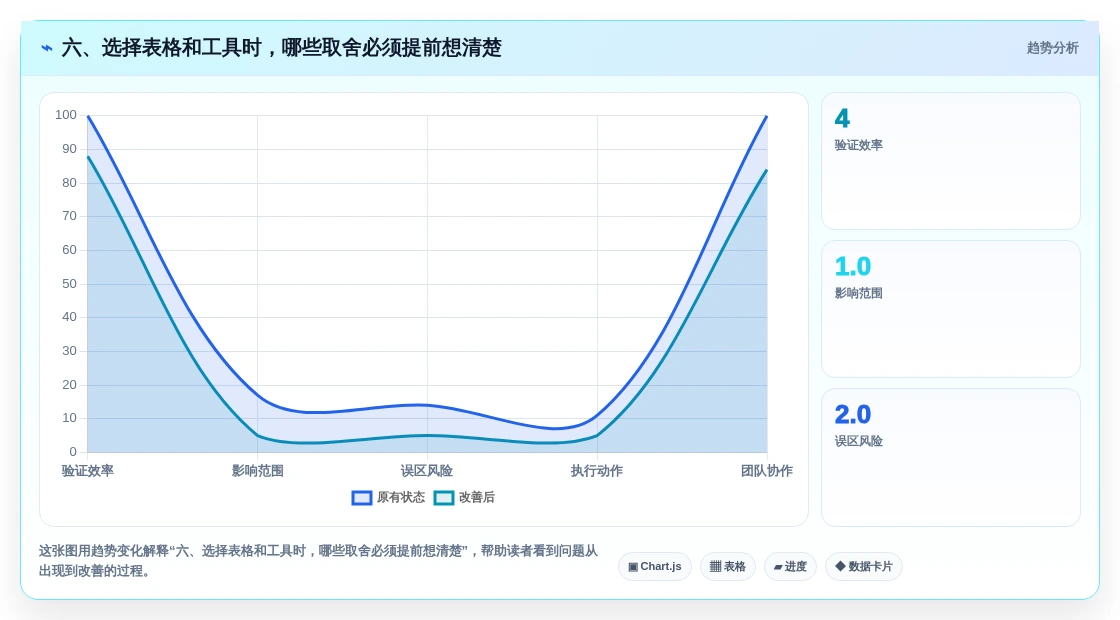Click the 影响范围 x-axis label
This screenshot has width=1120, height=620.
(257, 471)
